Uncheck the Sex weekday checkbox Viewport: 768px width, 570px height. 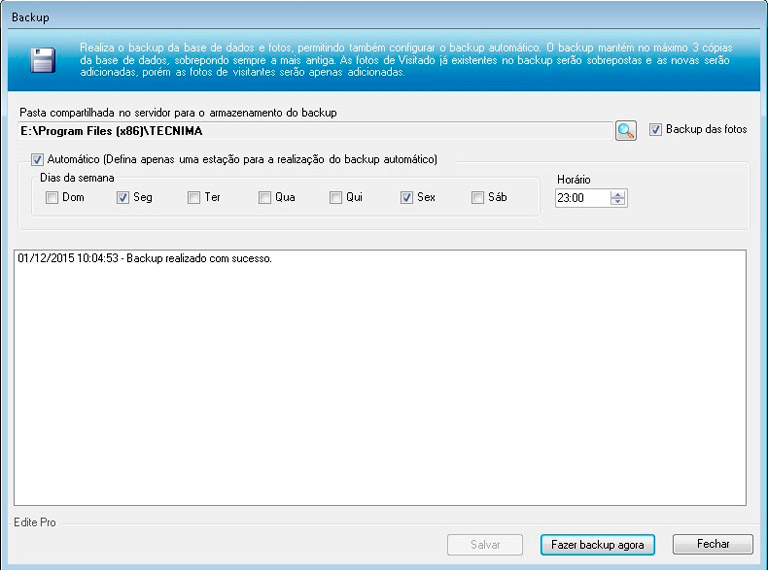point(407,198)
